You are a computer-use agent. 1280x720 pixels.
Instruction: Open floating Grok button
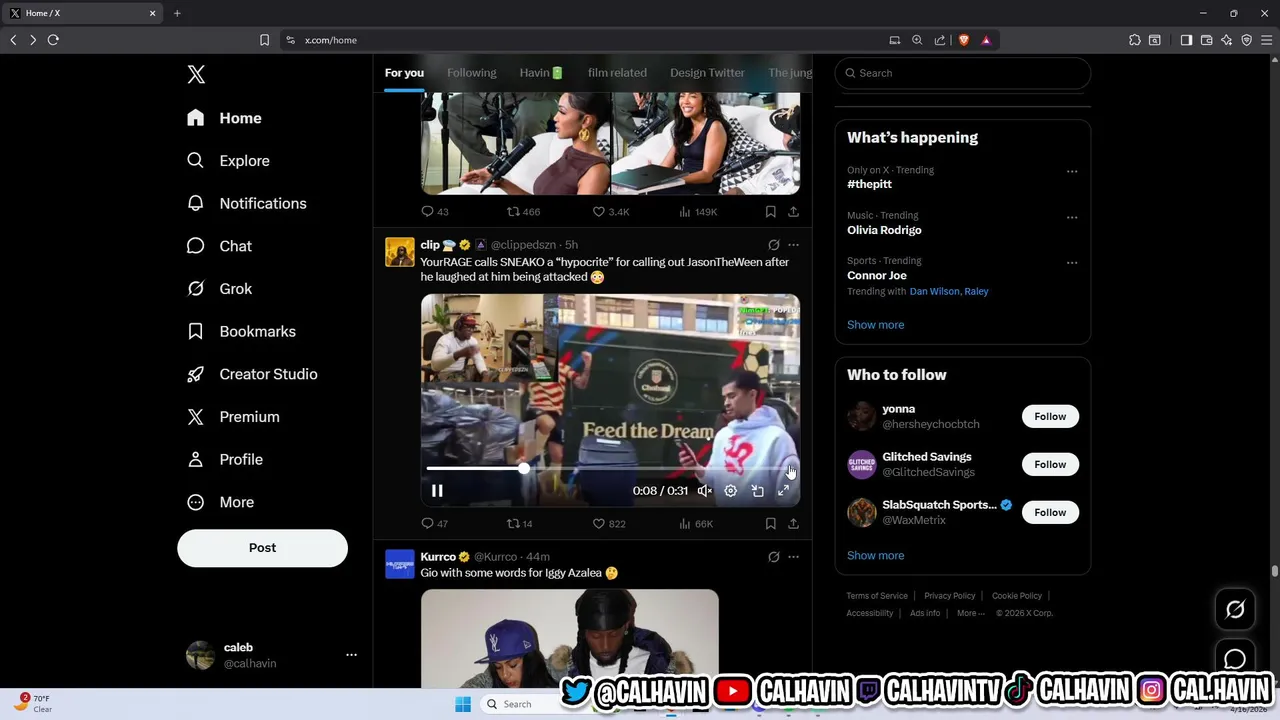[1235, 609]
